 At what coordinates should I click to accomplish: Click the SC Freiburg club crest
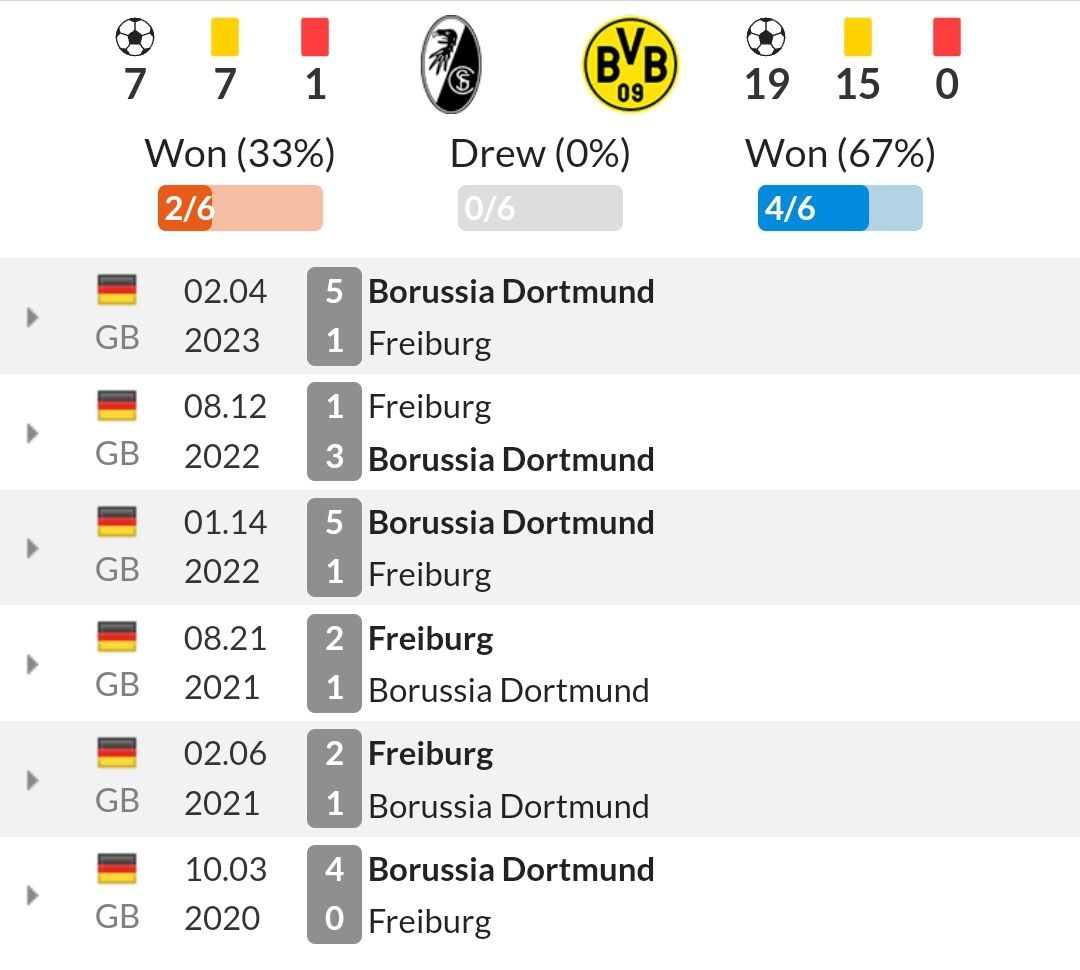coord(451,64)
